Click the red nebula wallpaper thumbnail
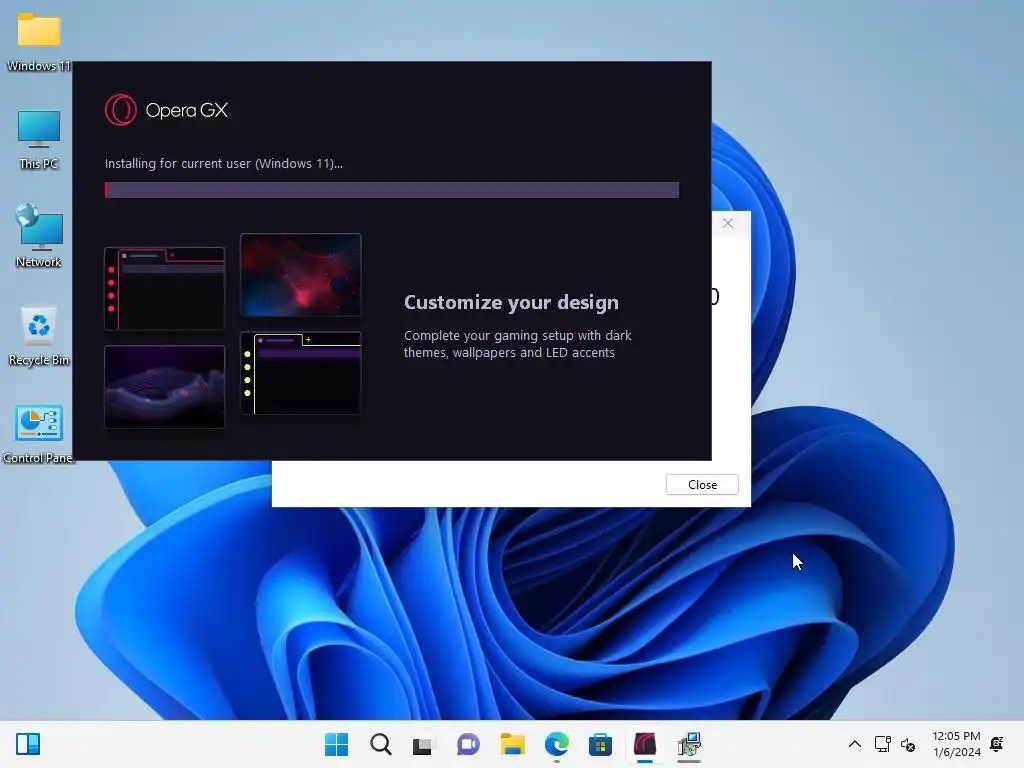This screenshot has height=768, width=1024. tap(300, 274)
